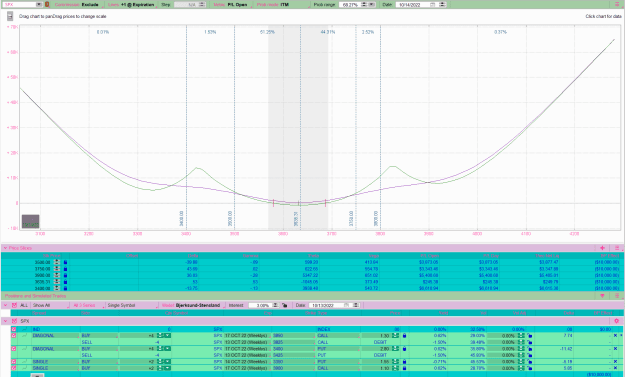625x377 pixels.
Task: Open the SPX symbol selector dropdown
Action: 39,4
